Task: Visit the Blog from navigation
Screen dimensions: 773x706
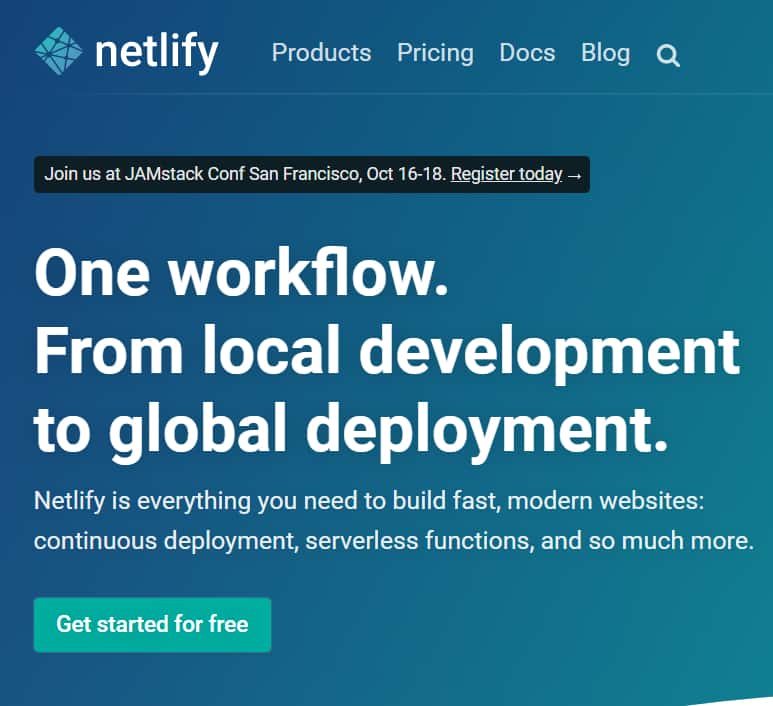Action: point(605,53)
